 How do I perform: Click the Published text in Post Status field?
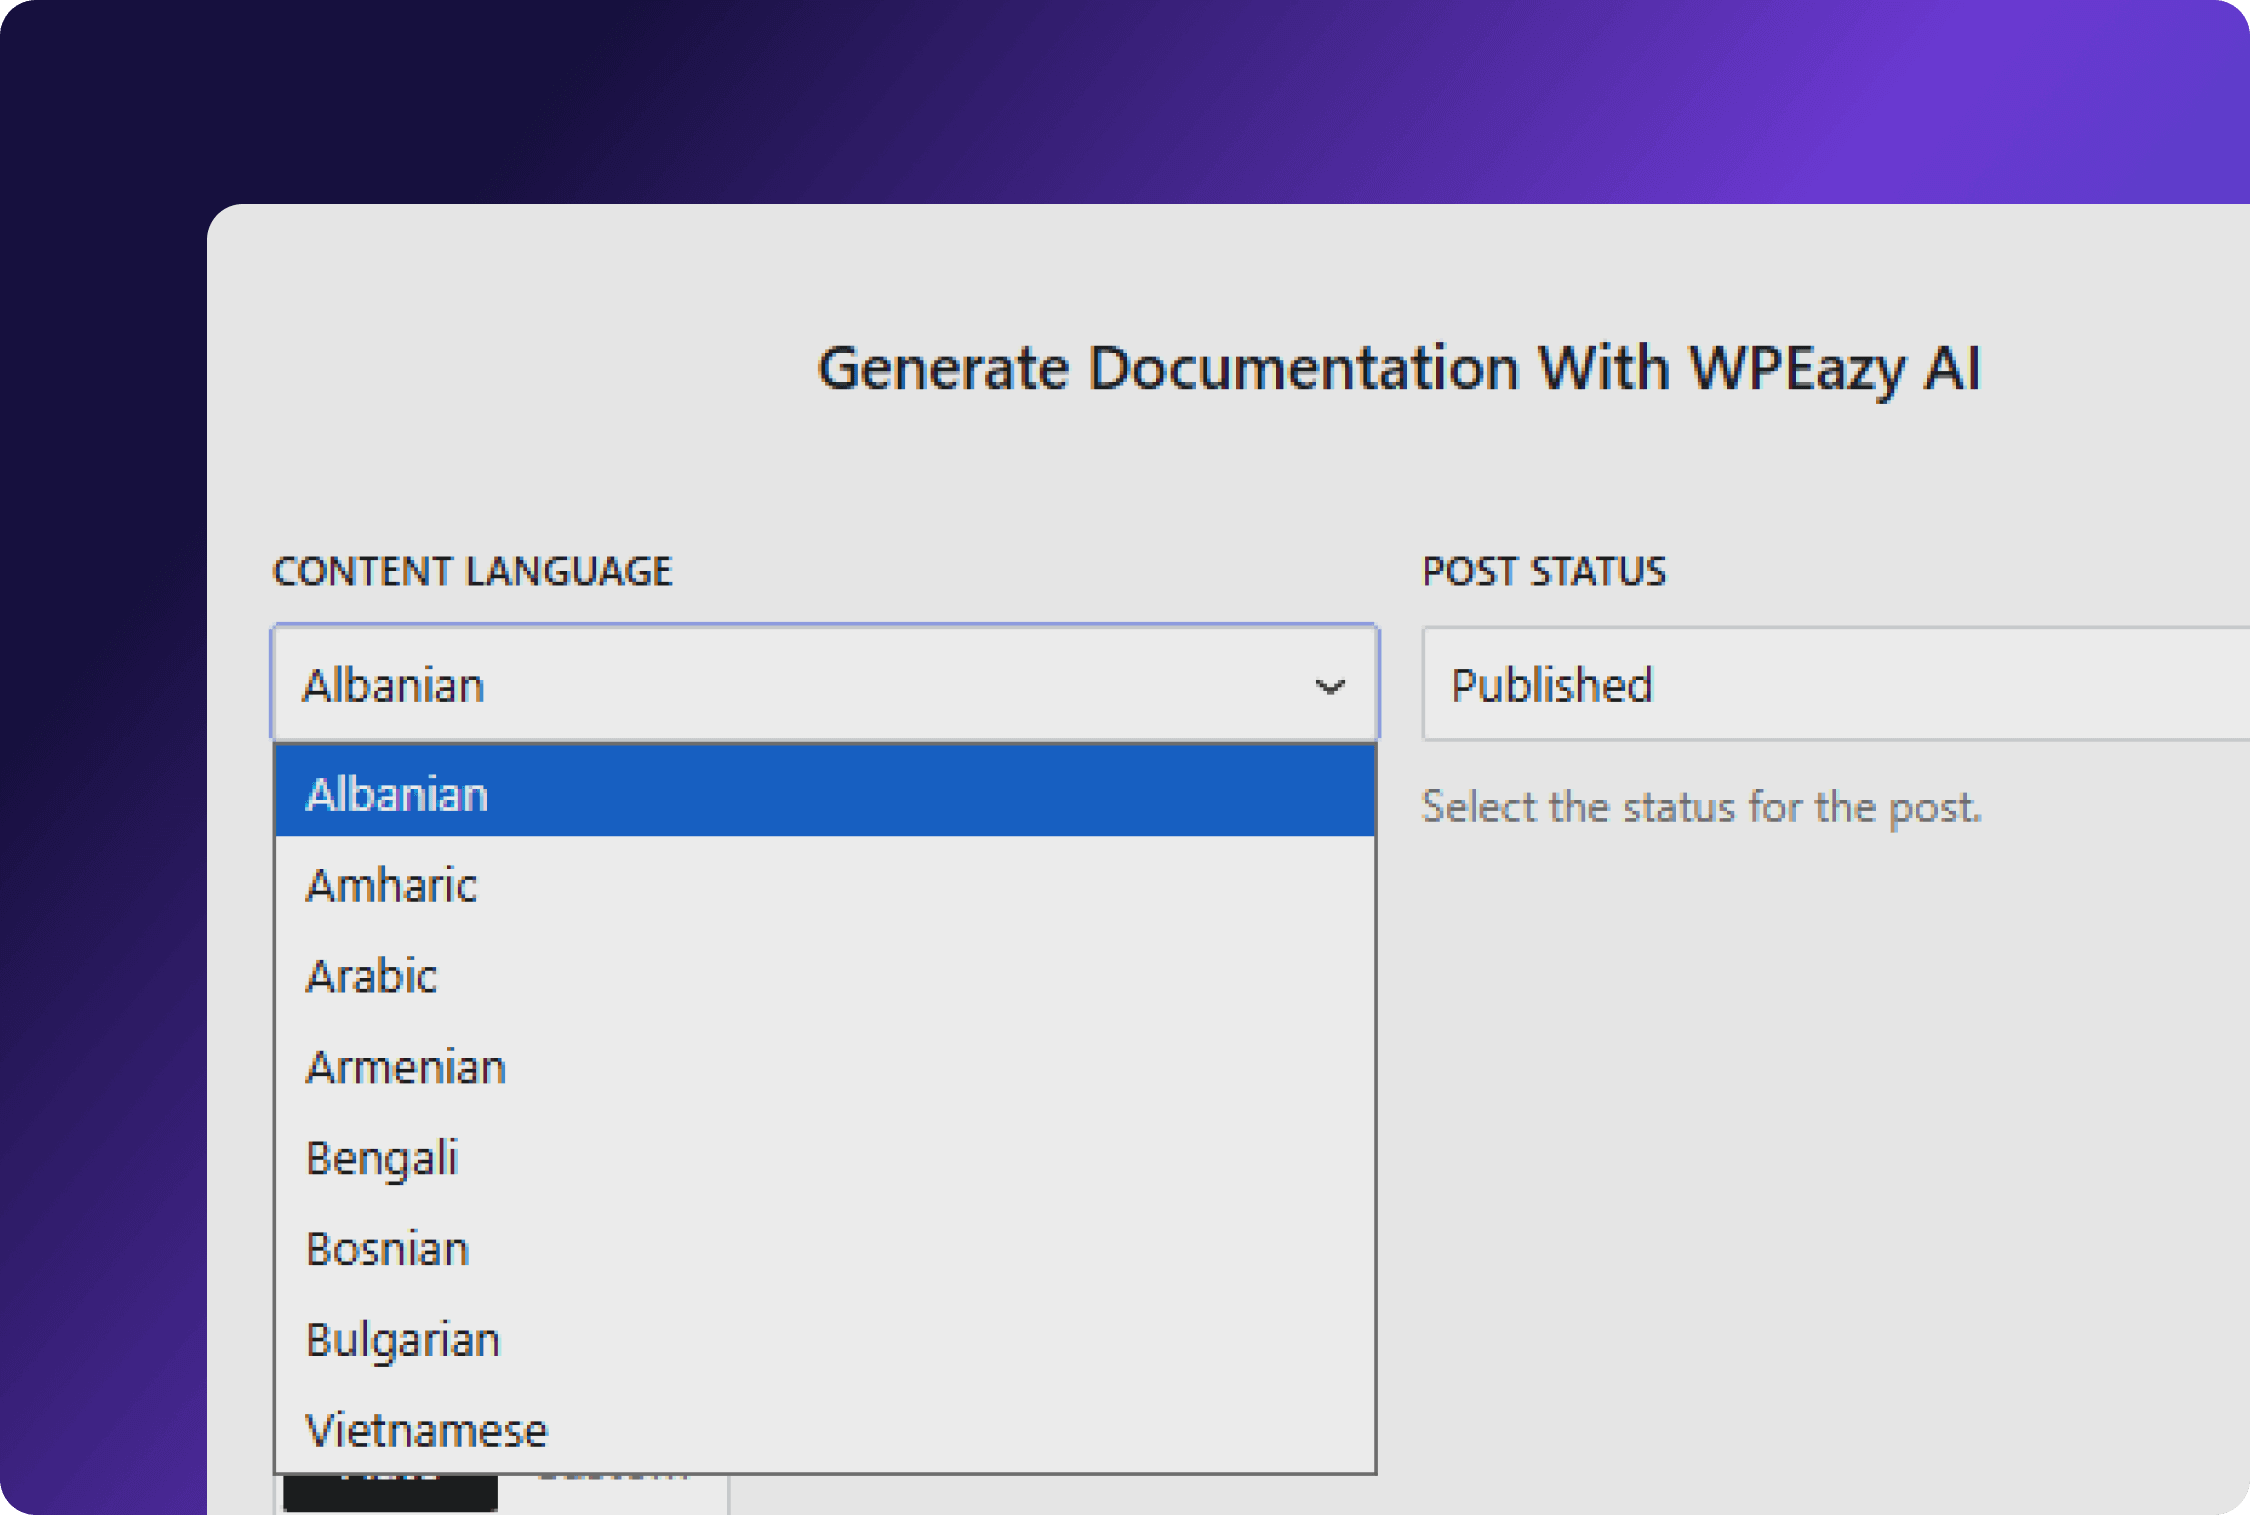[x=1551, y=685]
